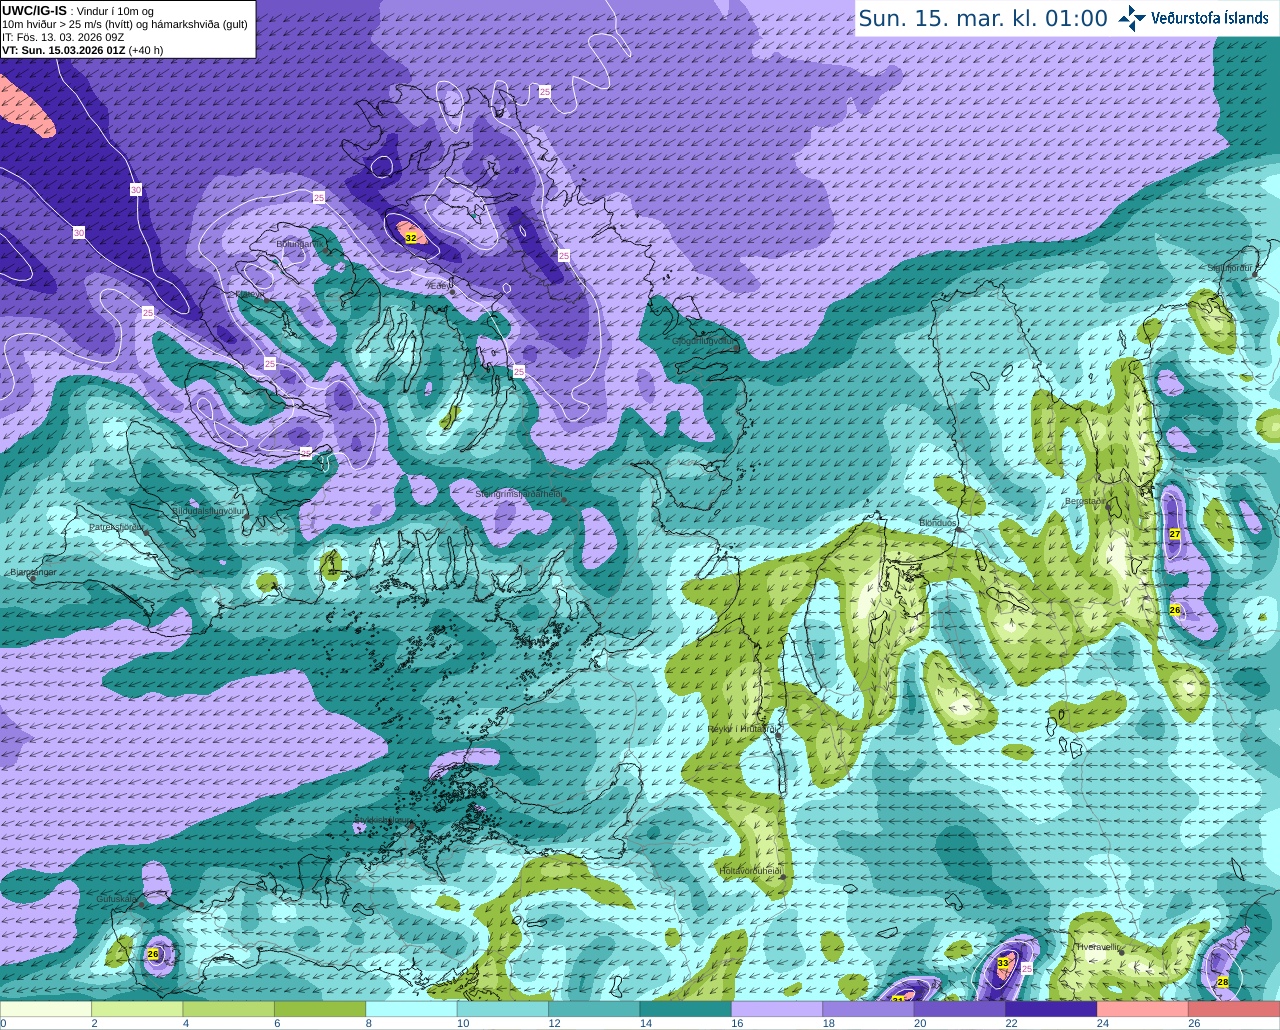This screenshot has height=1030, width=1280.
Task: Click the Æðey station label
Action: pyautogui.click(x=438, y=285)
